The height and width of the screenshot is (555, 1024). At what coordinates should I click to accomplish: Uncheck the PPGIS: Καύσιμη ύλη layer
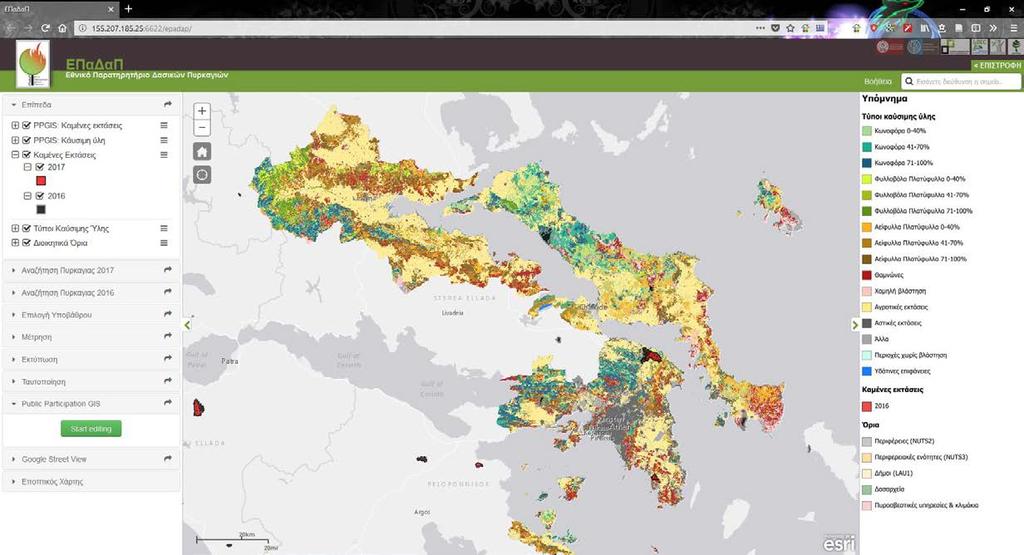27,140
